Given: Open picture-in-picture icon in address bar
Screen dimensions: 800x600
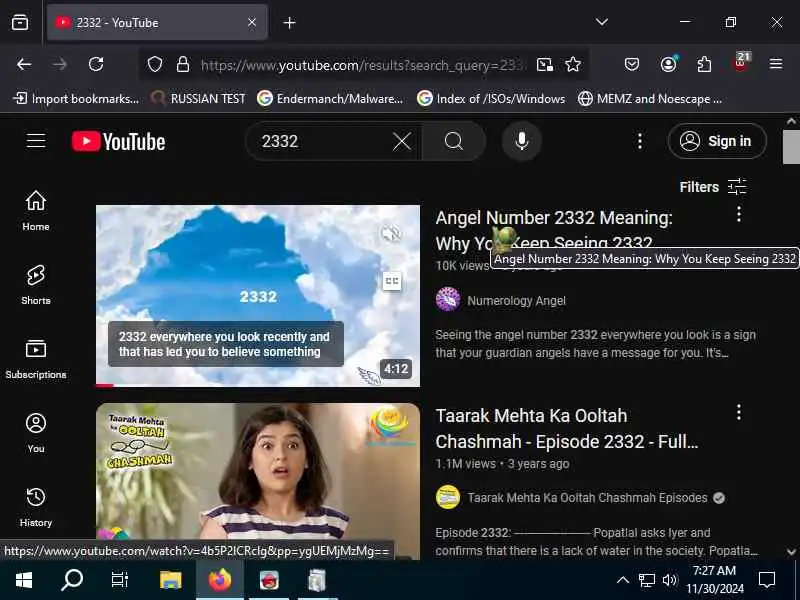Looking at the screenshot, I should (544, 64).
